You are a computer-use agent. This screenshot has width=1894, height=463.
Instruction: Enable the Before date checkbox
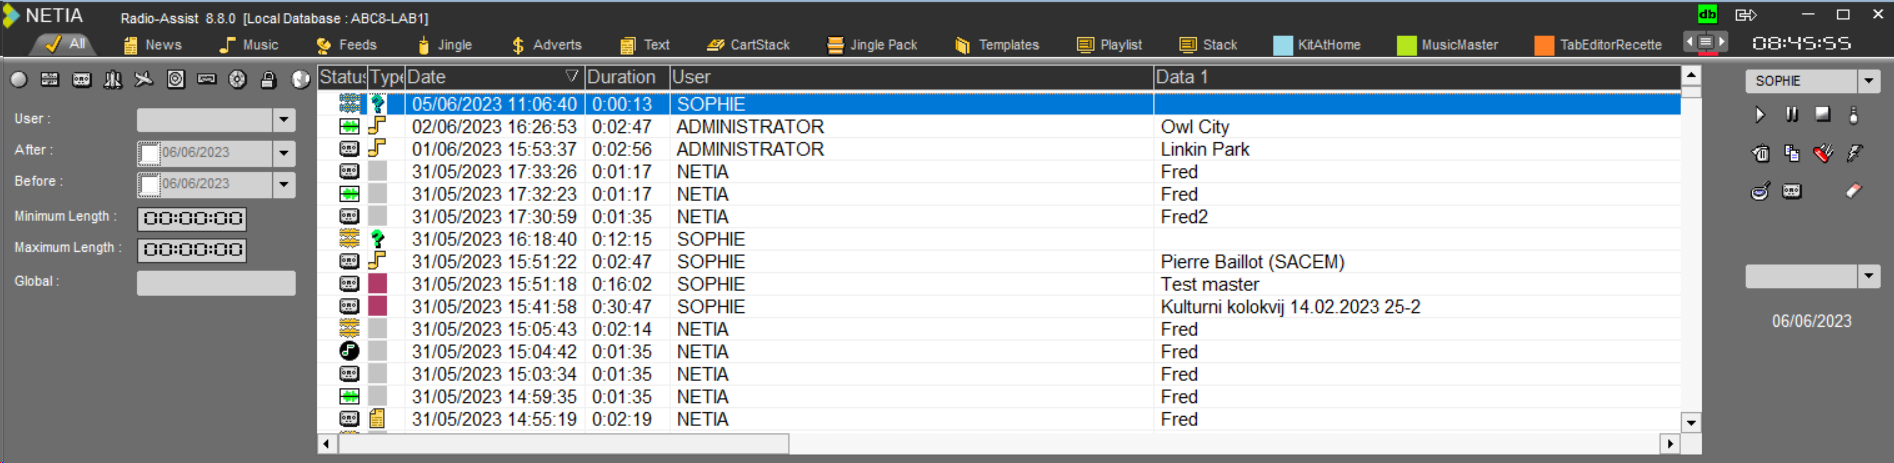pyautogui.click(x=150, y=184)
